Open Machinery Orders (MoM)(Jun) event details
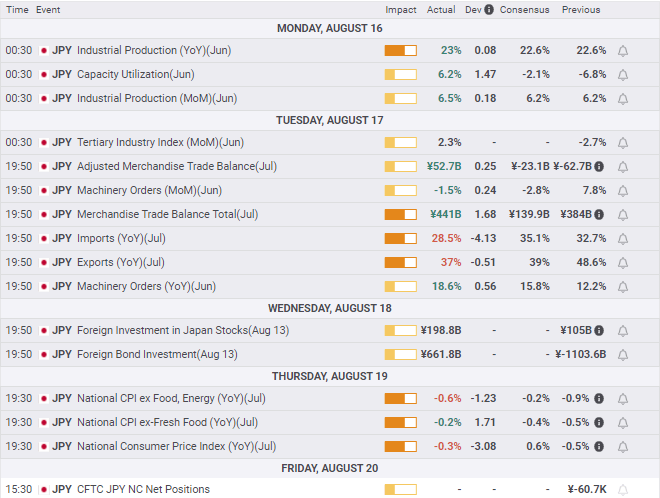 click(x=149, y=191)
